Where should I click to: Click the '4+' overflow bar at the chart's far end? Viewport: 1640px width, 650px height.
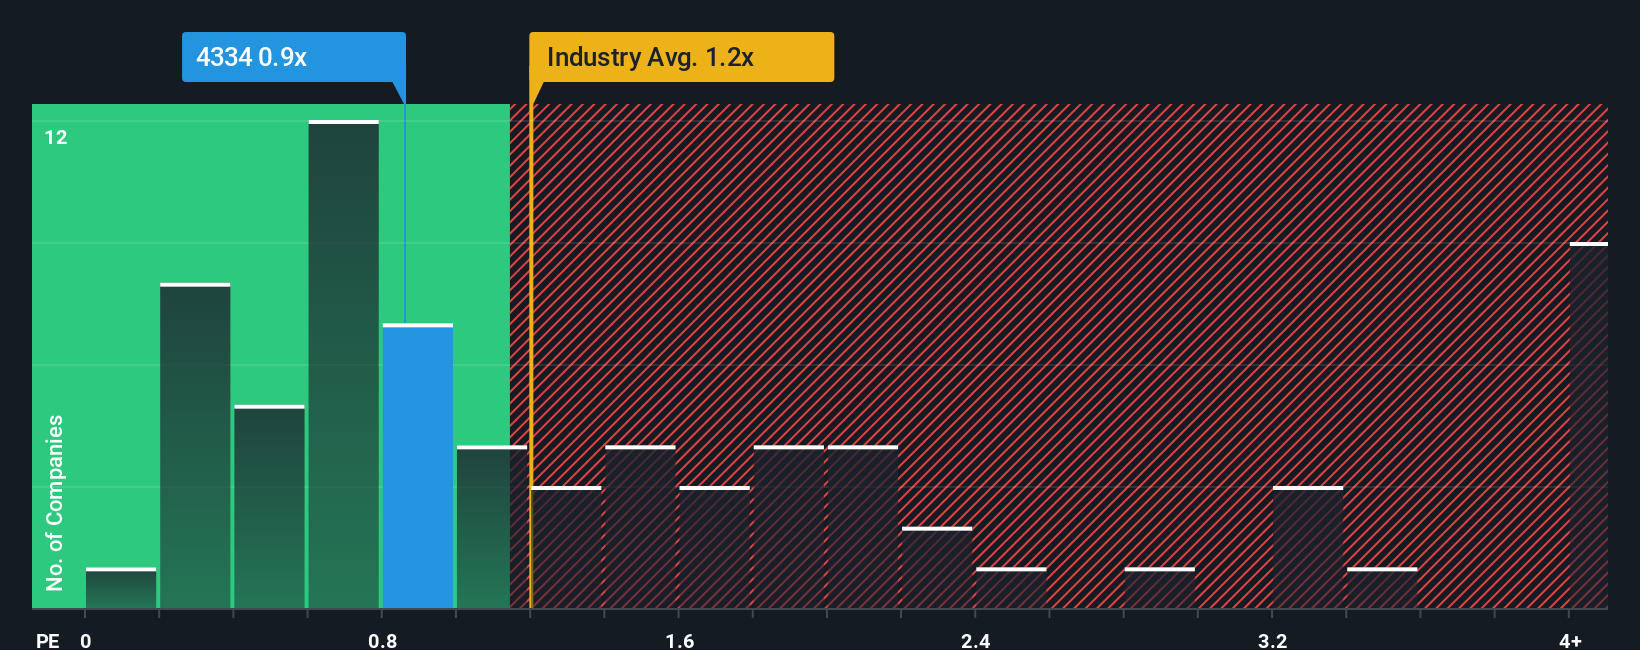1589,425
